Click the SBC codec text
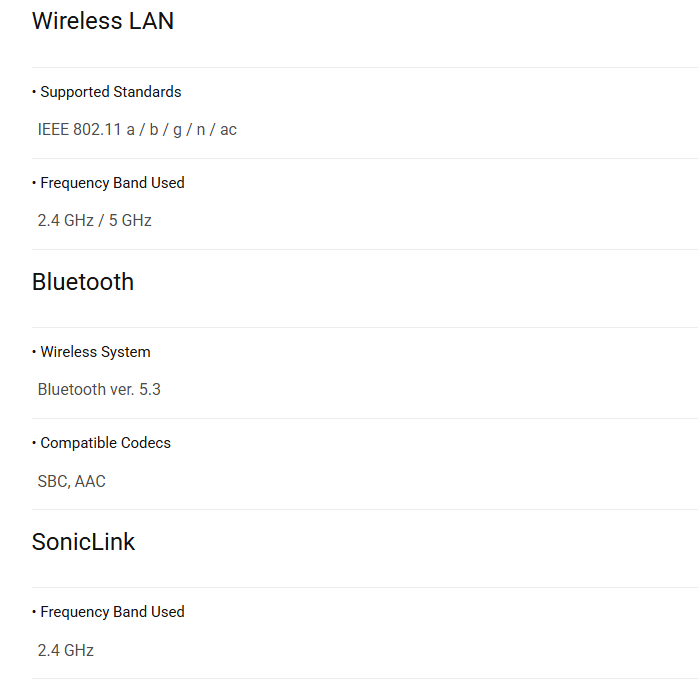Viewport: 698px width, 683px height. pyautogui.click(x=52, y=482)
